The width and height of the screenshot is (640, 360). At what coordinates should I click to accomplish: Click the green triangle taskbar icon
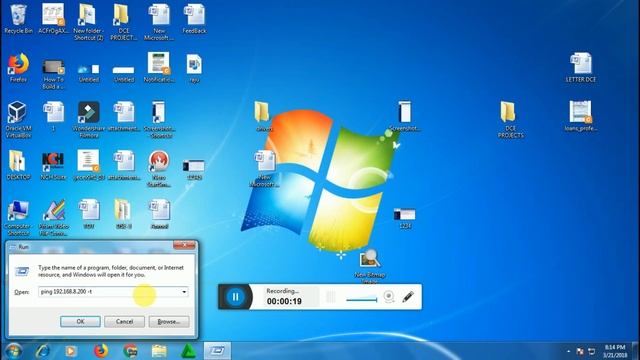coord(188,351)
